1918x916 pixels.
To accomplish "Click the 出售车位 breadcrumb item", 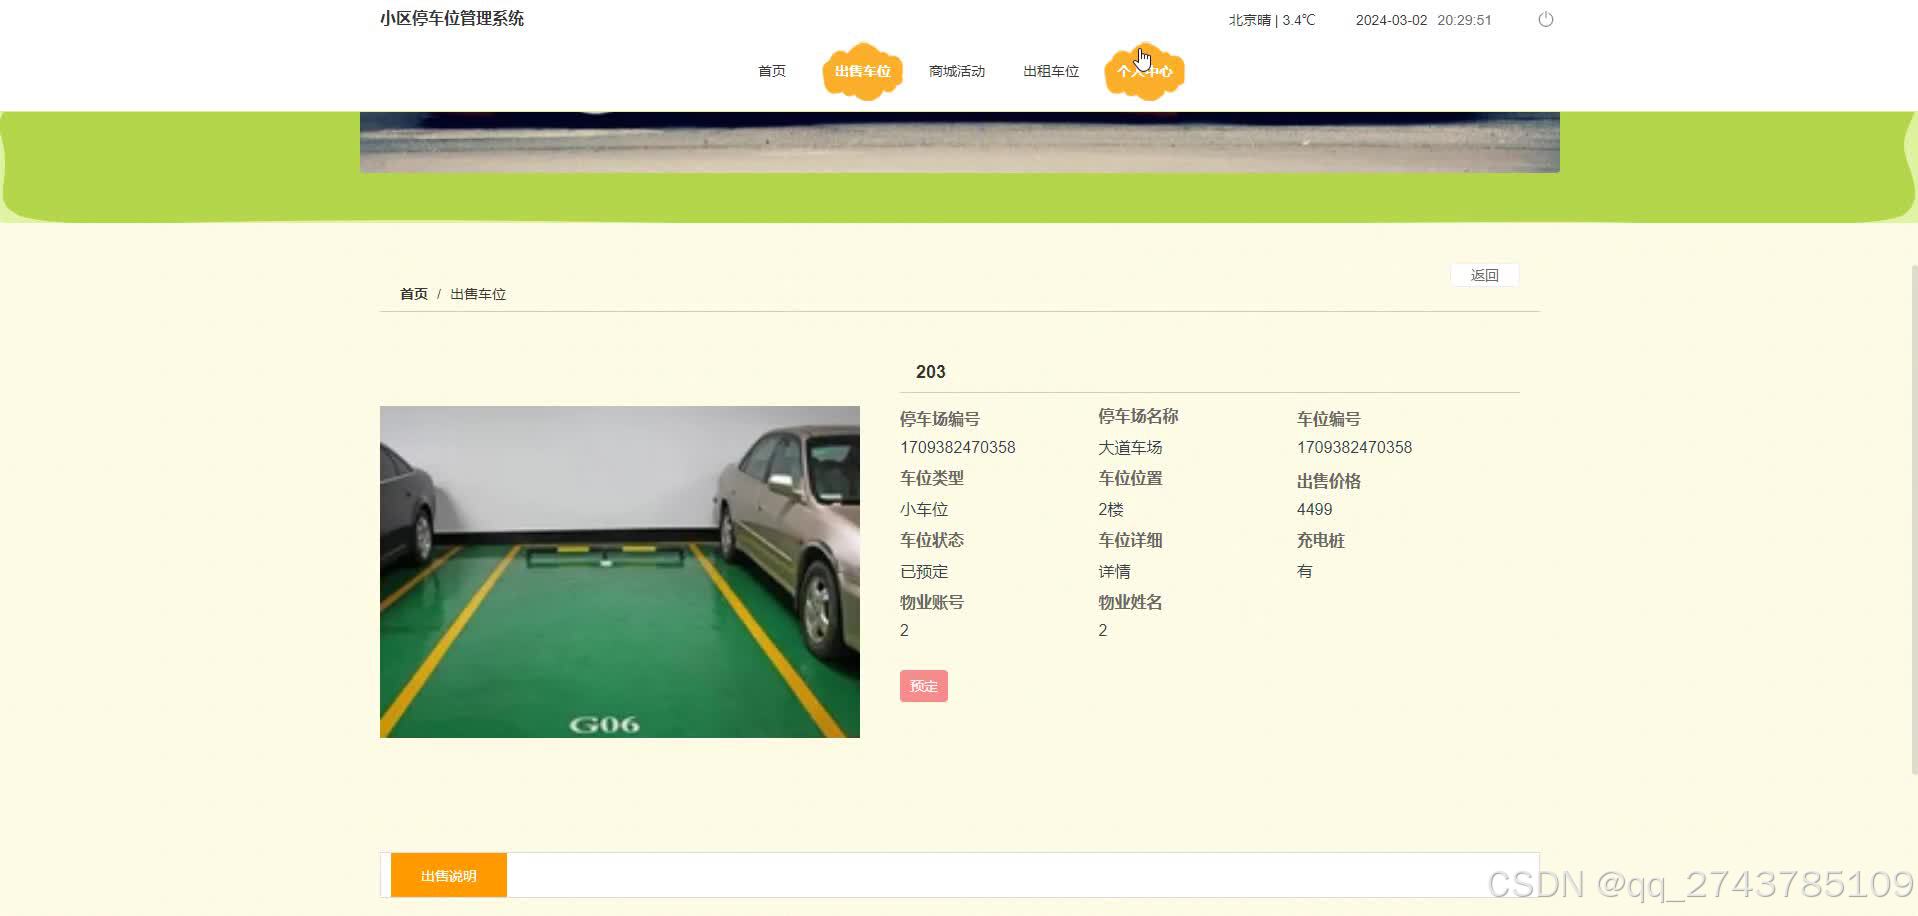I will click(x=478, y=294).
